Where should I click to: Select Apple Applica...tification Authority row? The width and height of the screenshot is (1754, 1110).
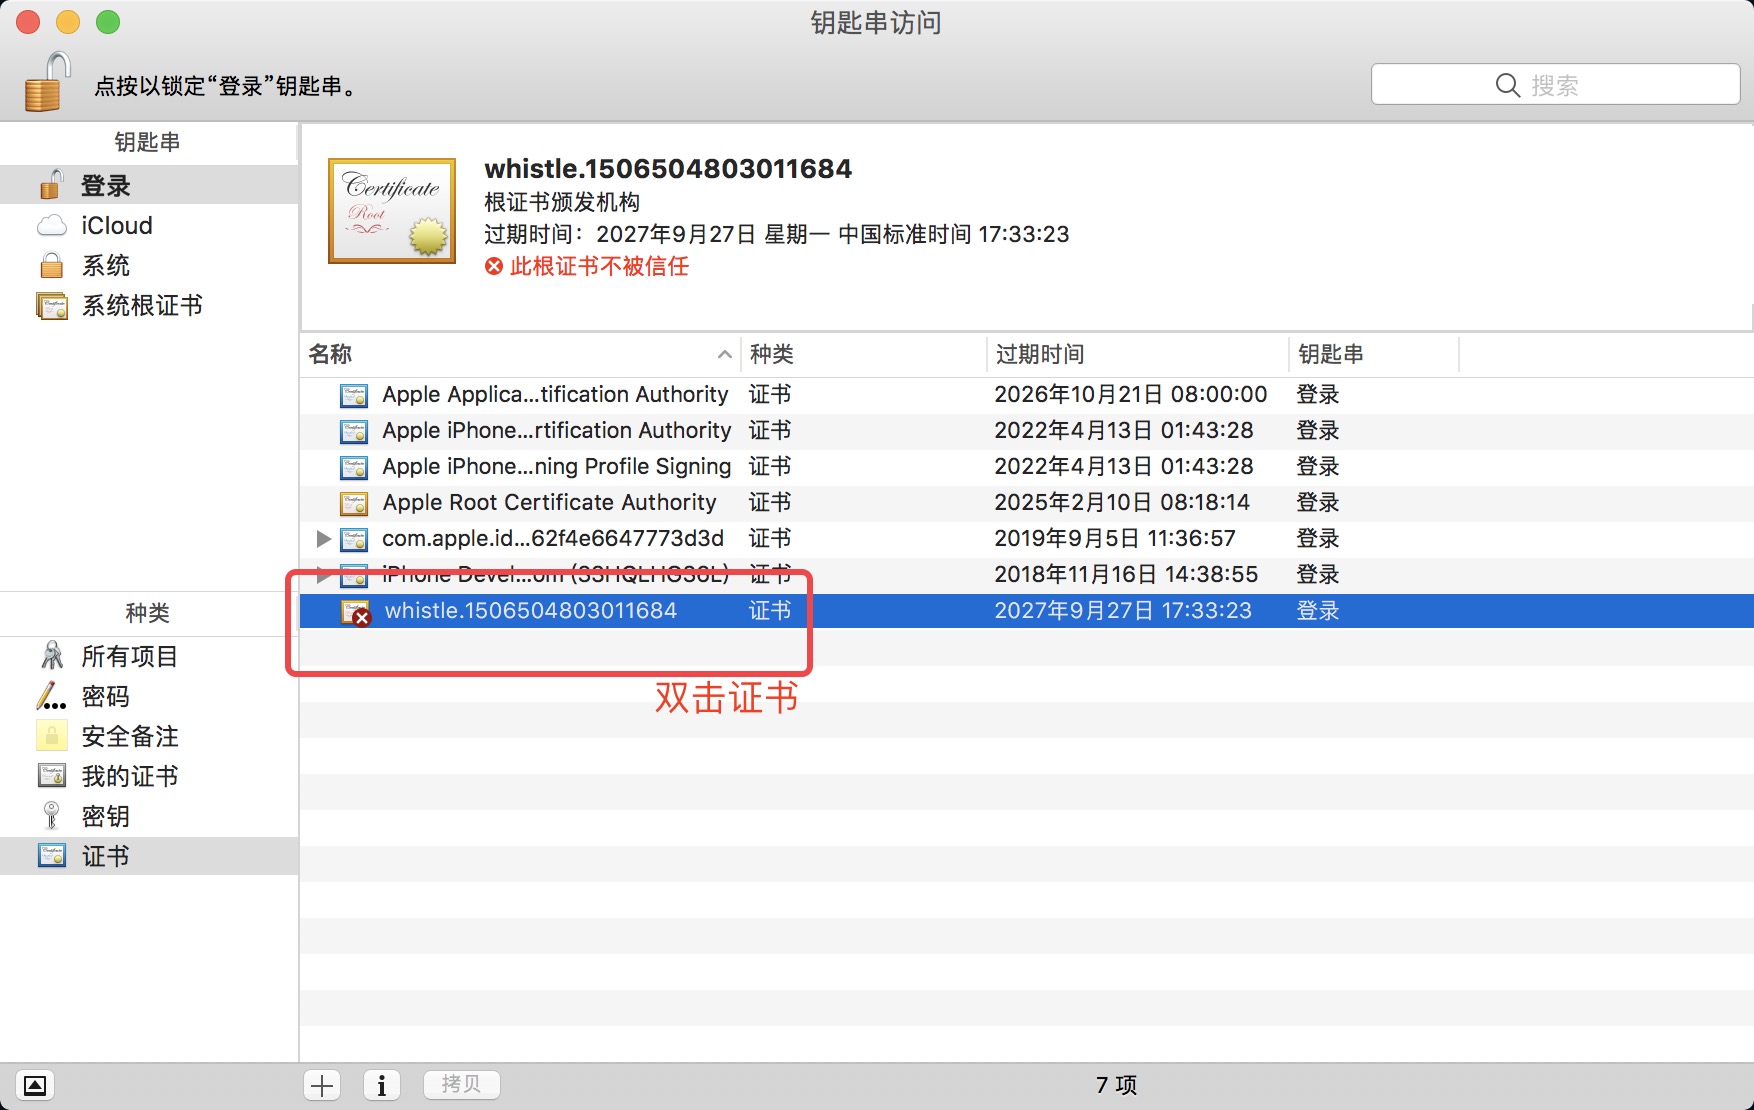1027,394
